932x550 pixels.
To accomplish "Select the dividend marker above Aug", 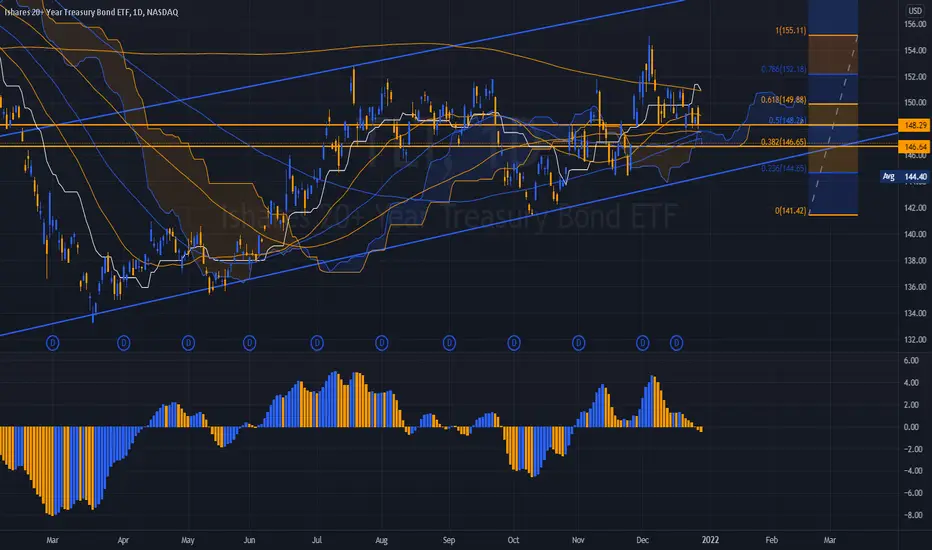I will pyautogui.click(x=382, y=342).
